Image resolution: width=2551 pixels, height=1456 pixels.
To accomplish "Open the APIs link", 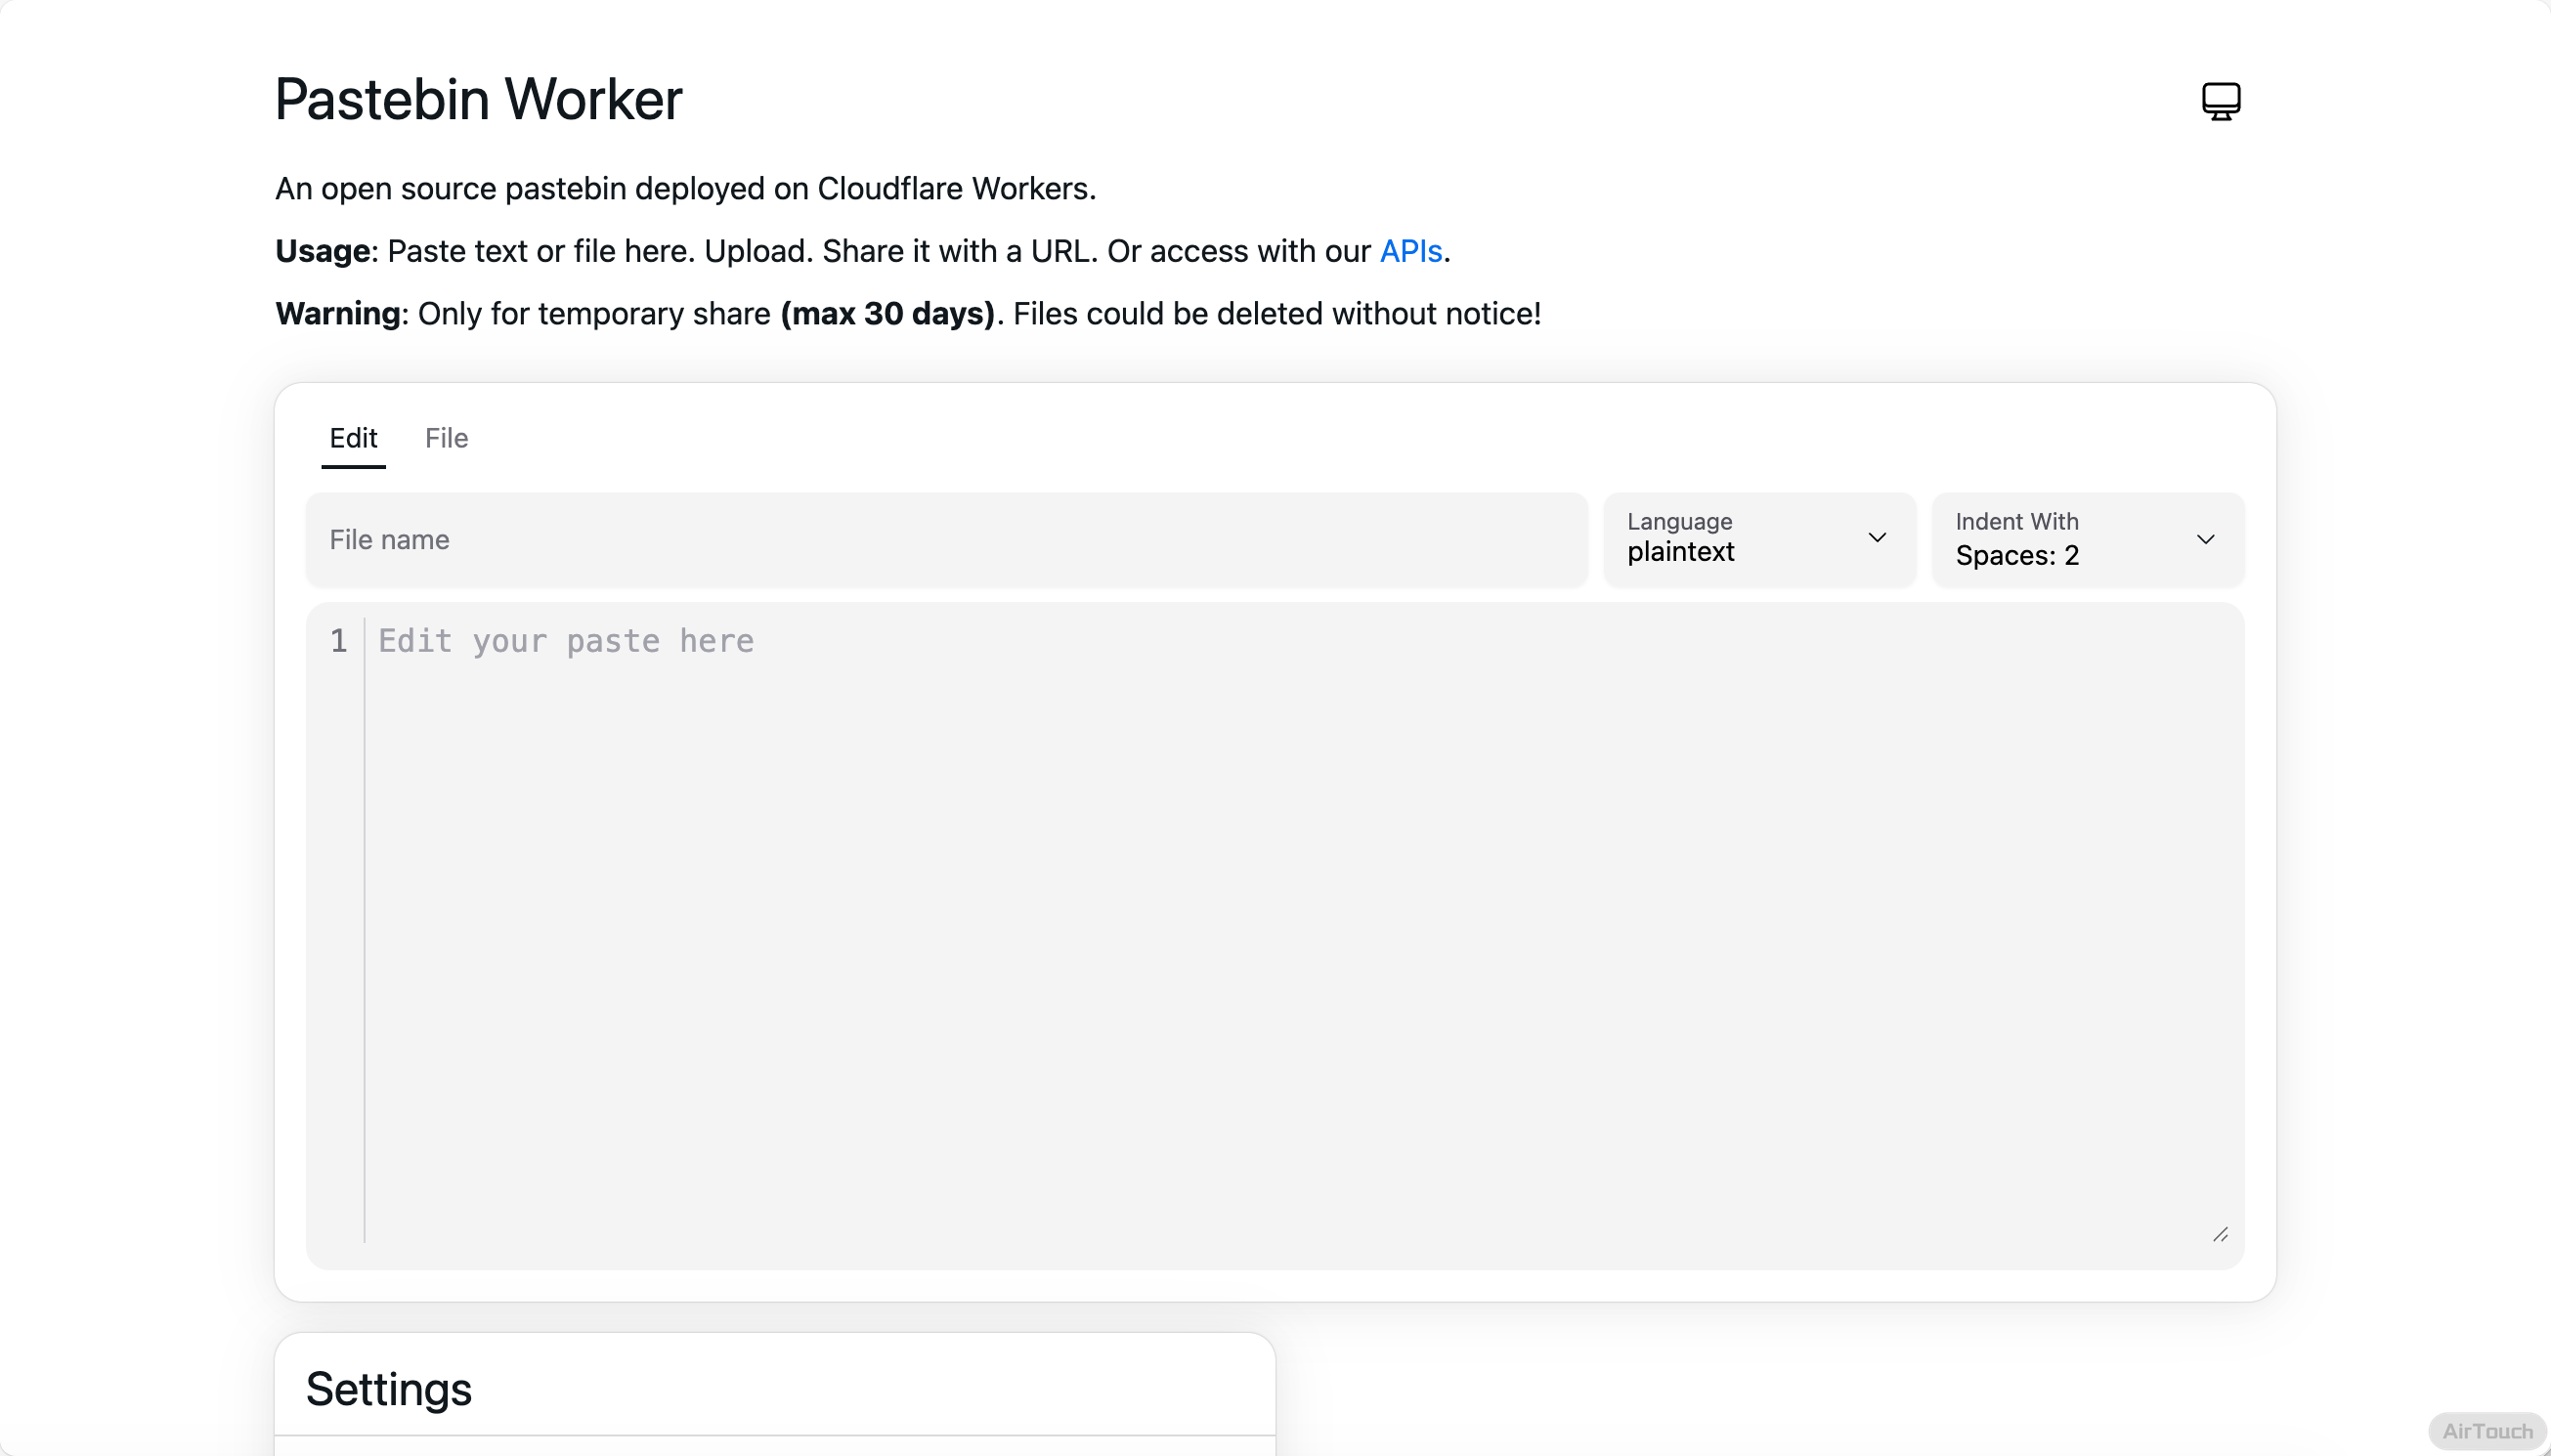I will 1410,251.
